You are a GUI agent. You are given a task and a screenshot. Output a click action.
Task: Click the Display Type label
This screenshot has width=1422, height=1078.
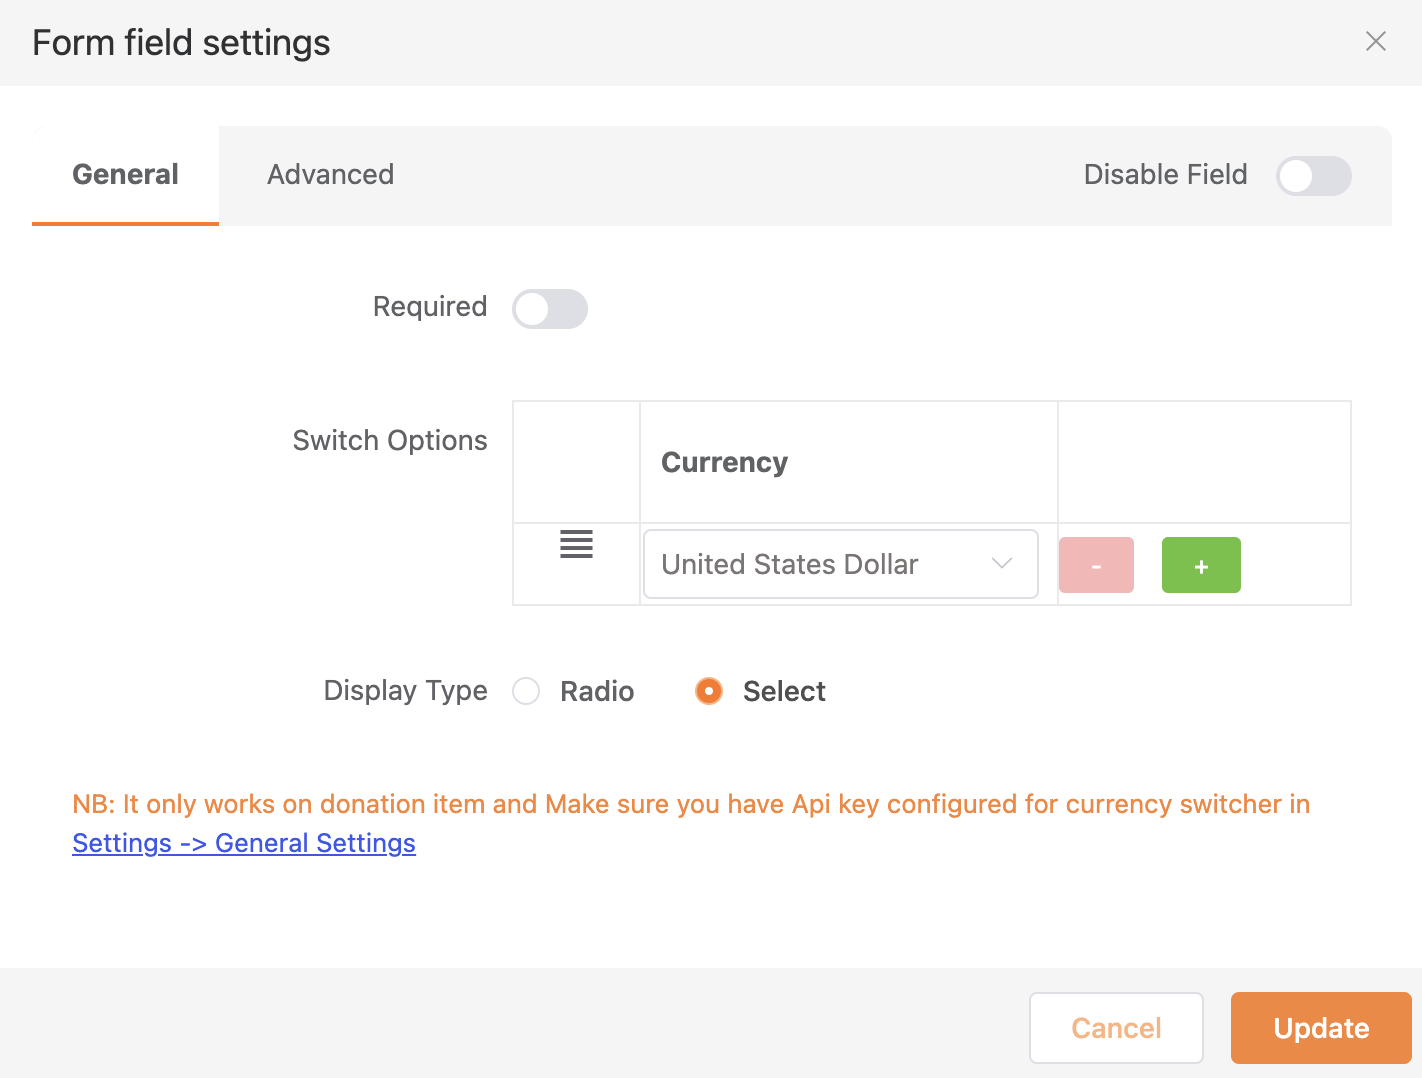(x=404, y=690)
